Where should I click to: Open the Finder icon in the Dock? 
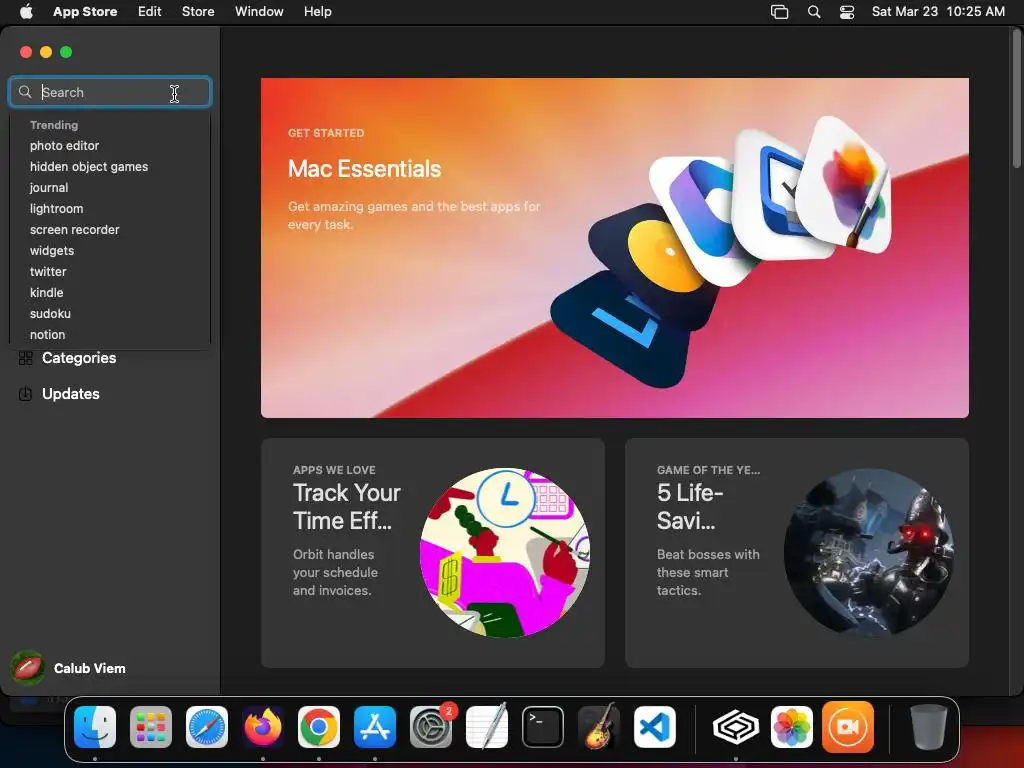coord(95,727)
